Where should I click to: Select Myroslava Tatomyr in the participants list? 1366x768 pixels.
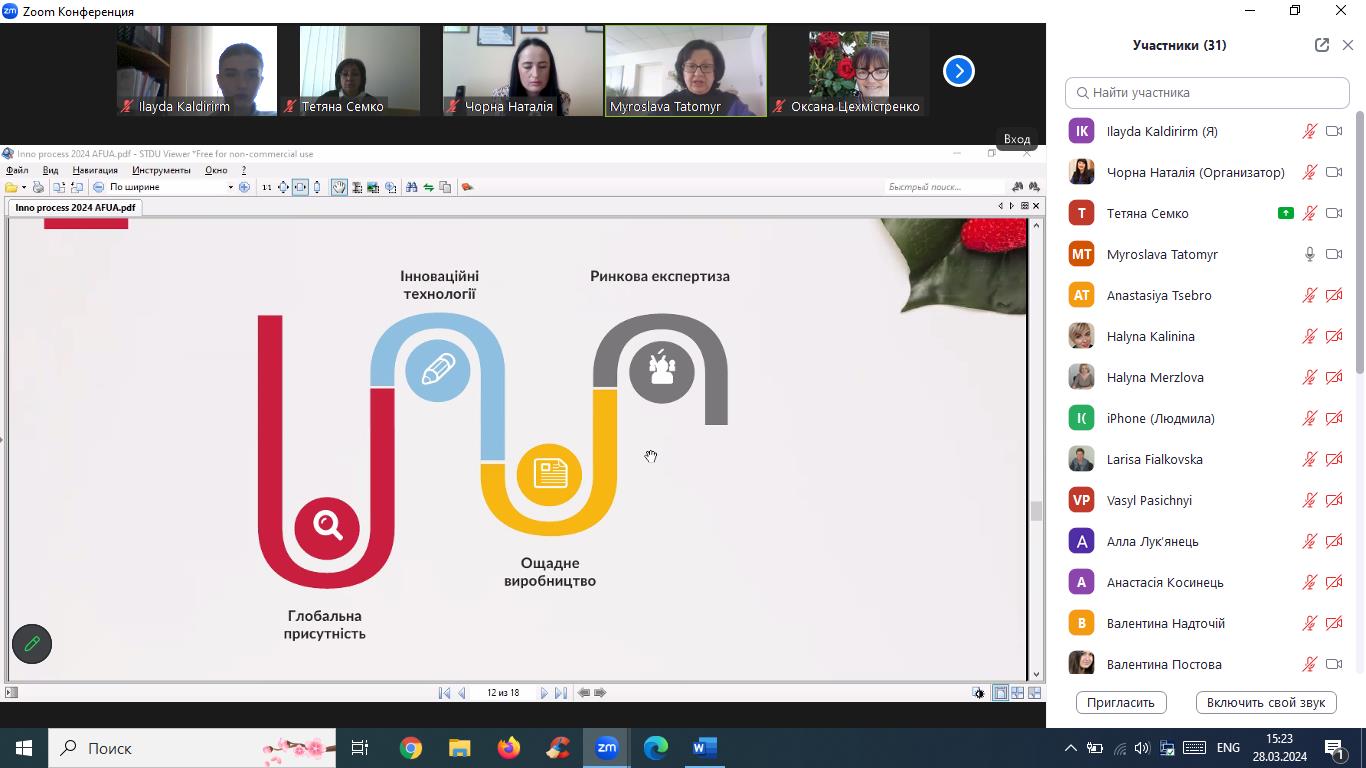click(x=1162, y=254)
